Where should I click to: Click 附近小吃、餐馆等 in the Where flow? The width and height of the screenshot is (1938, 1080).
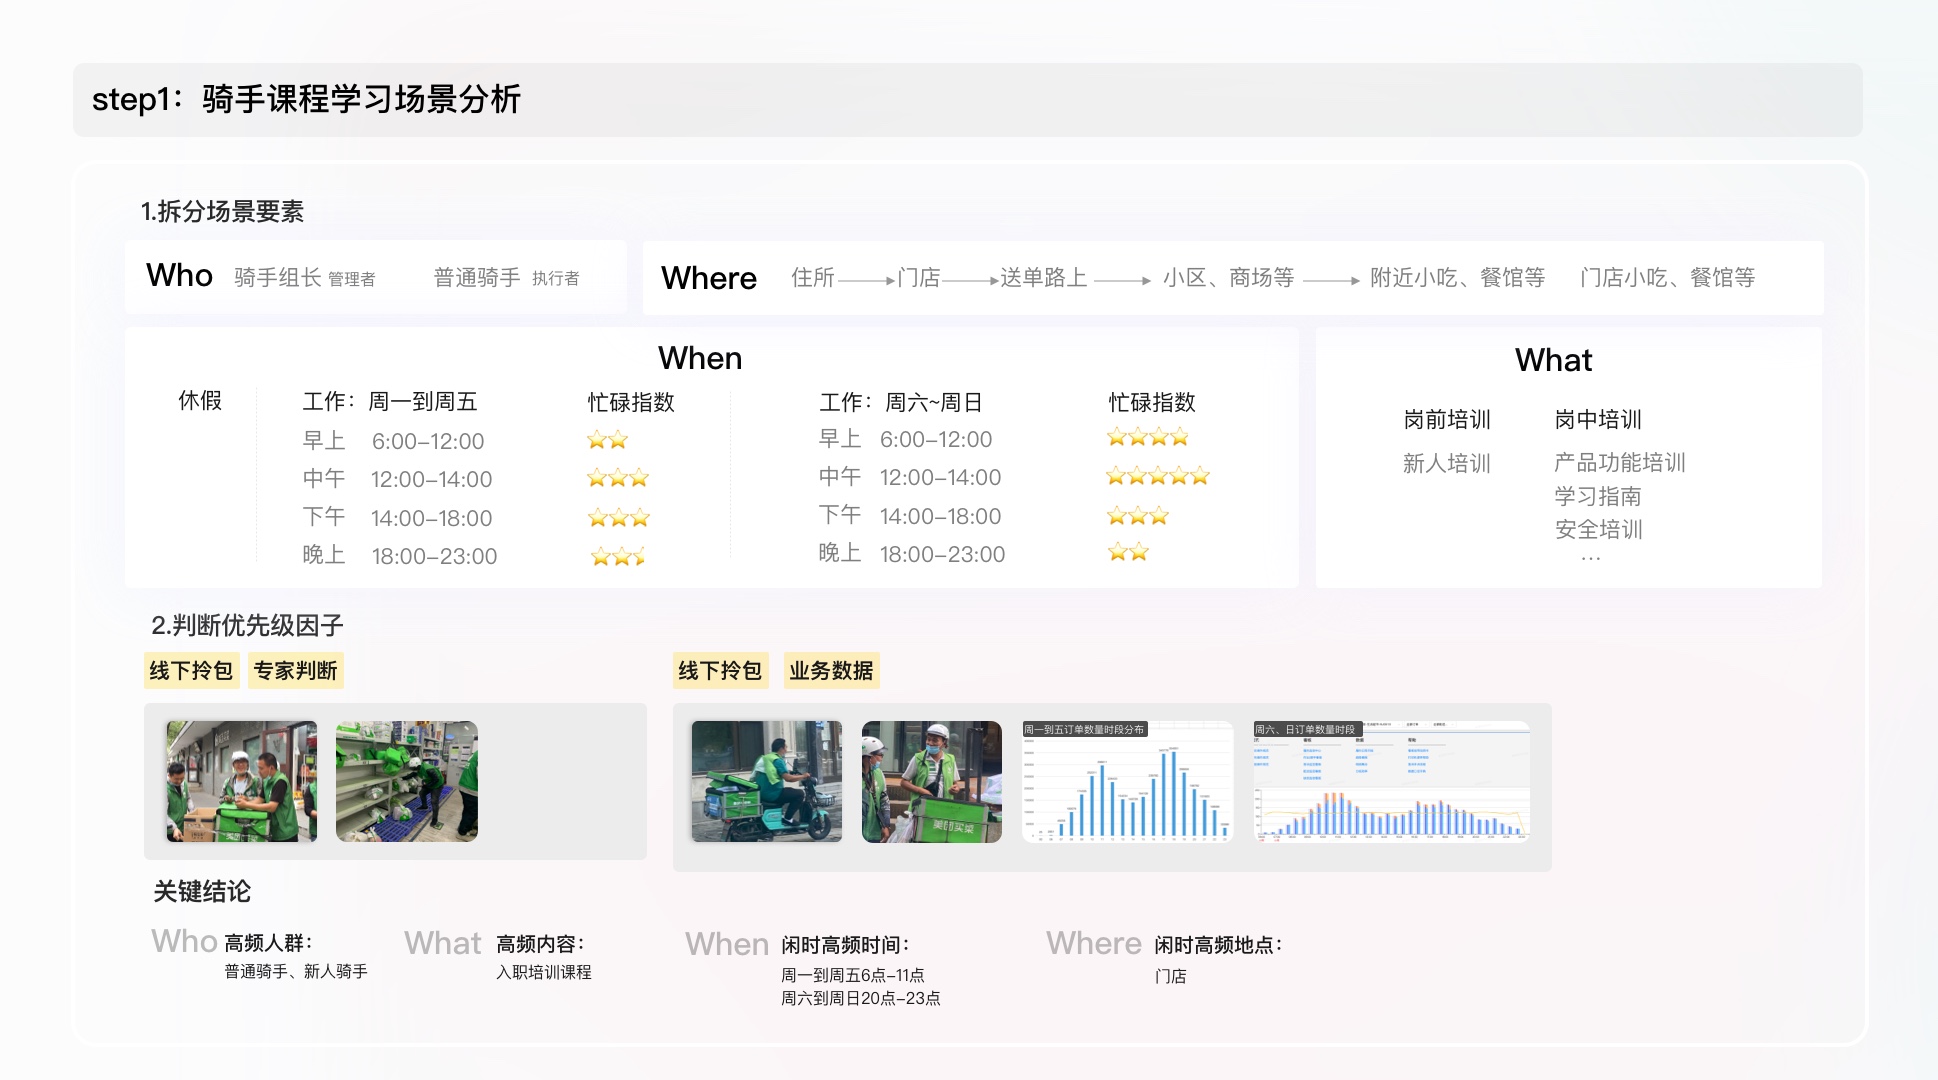coord(1457,277)
